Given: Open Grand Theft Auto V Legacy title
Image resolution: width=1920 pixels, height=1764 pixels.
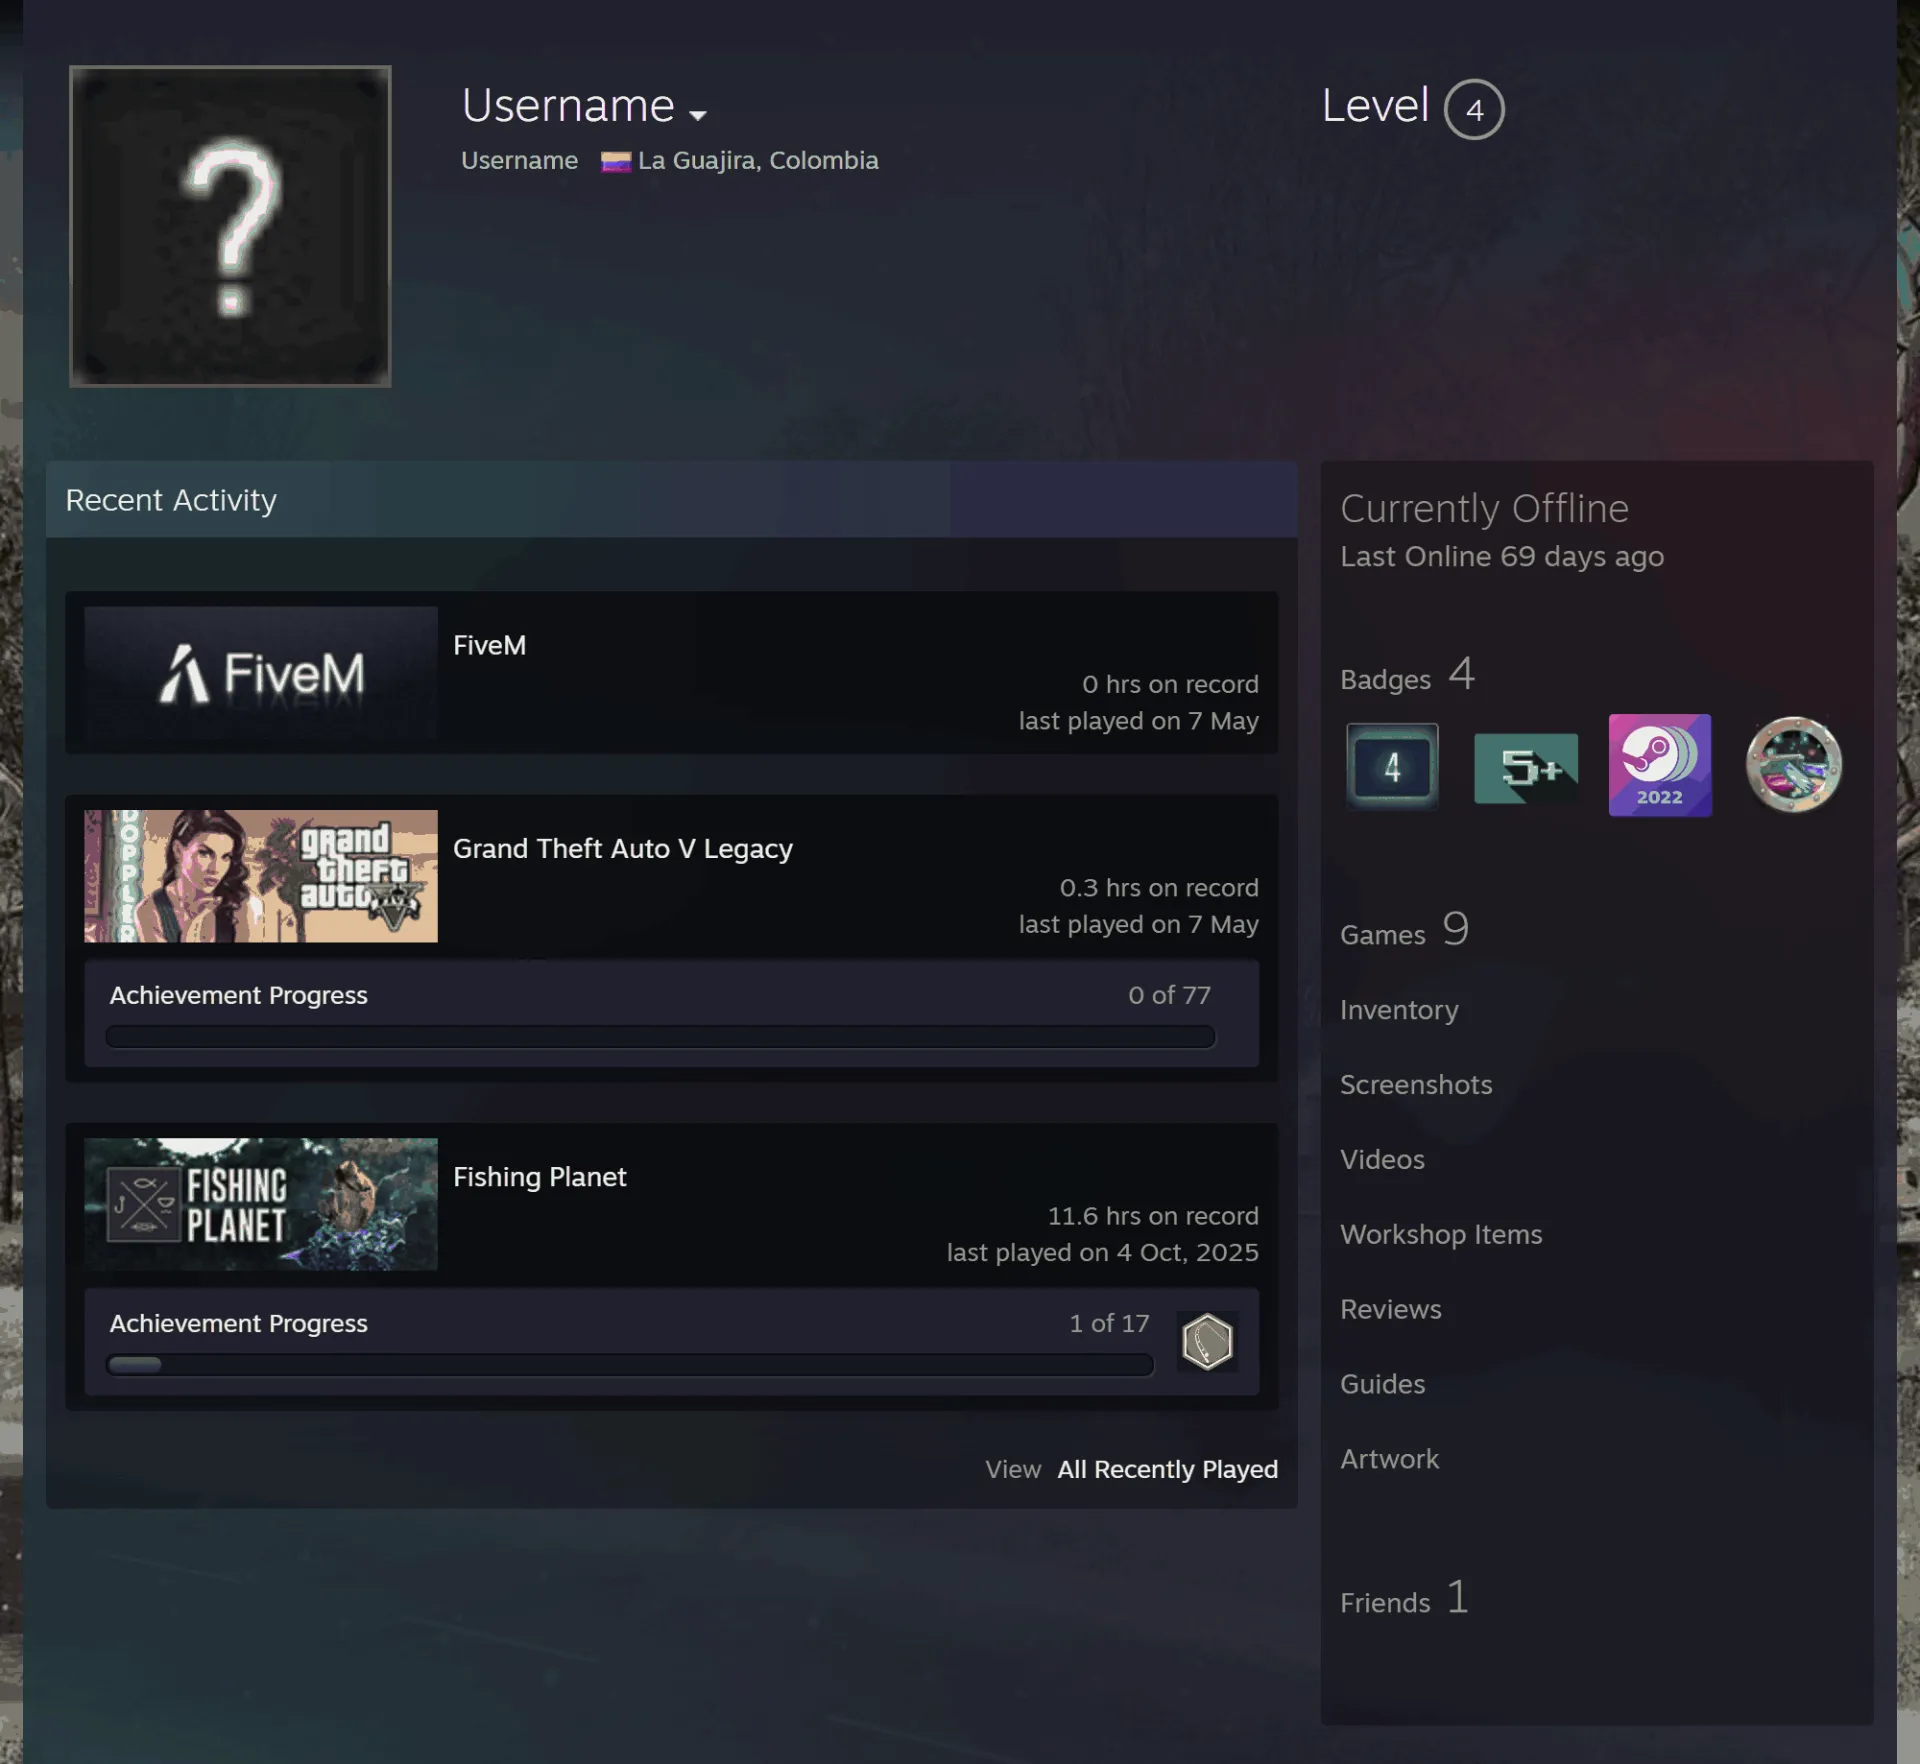Looking at the screenshot, I should (623, 848).
